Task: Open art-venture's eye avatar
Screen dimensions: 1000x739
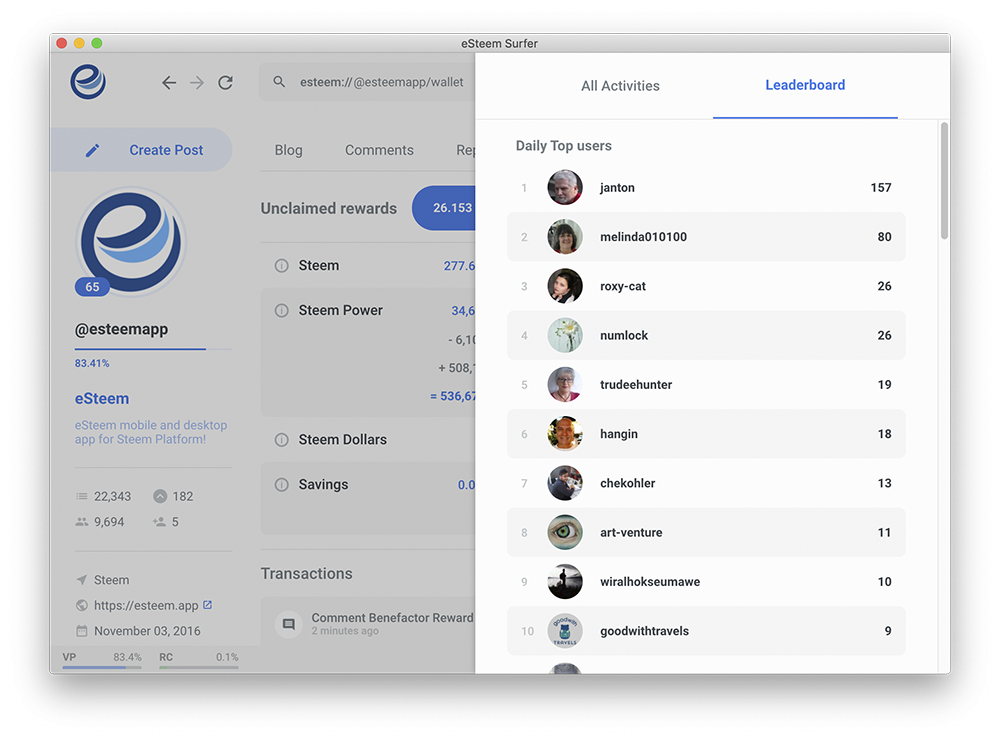Action: [565, 532]
